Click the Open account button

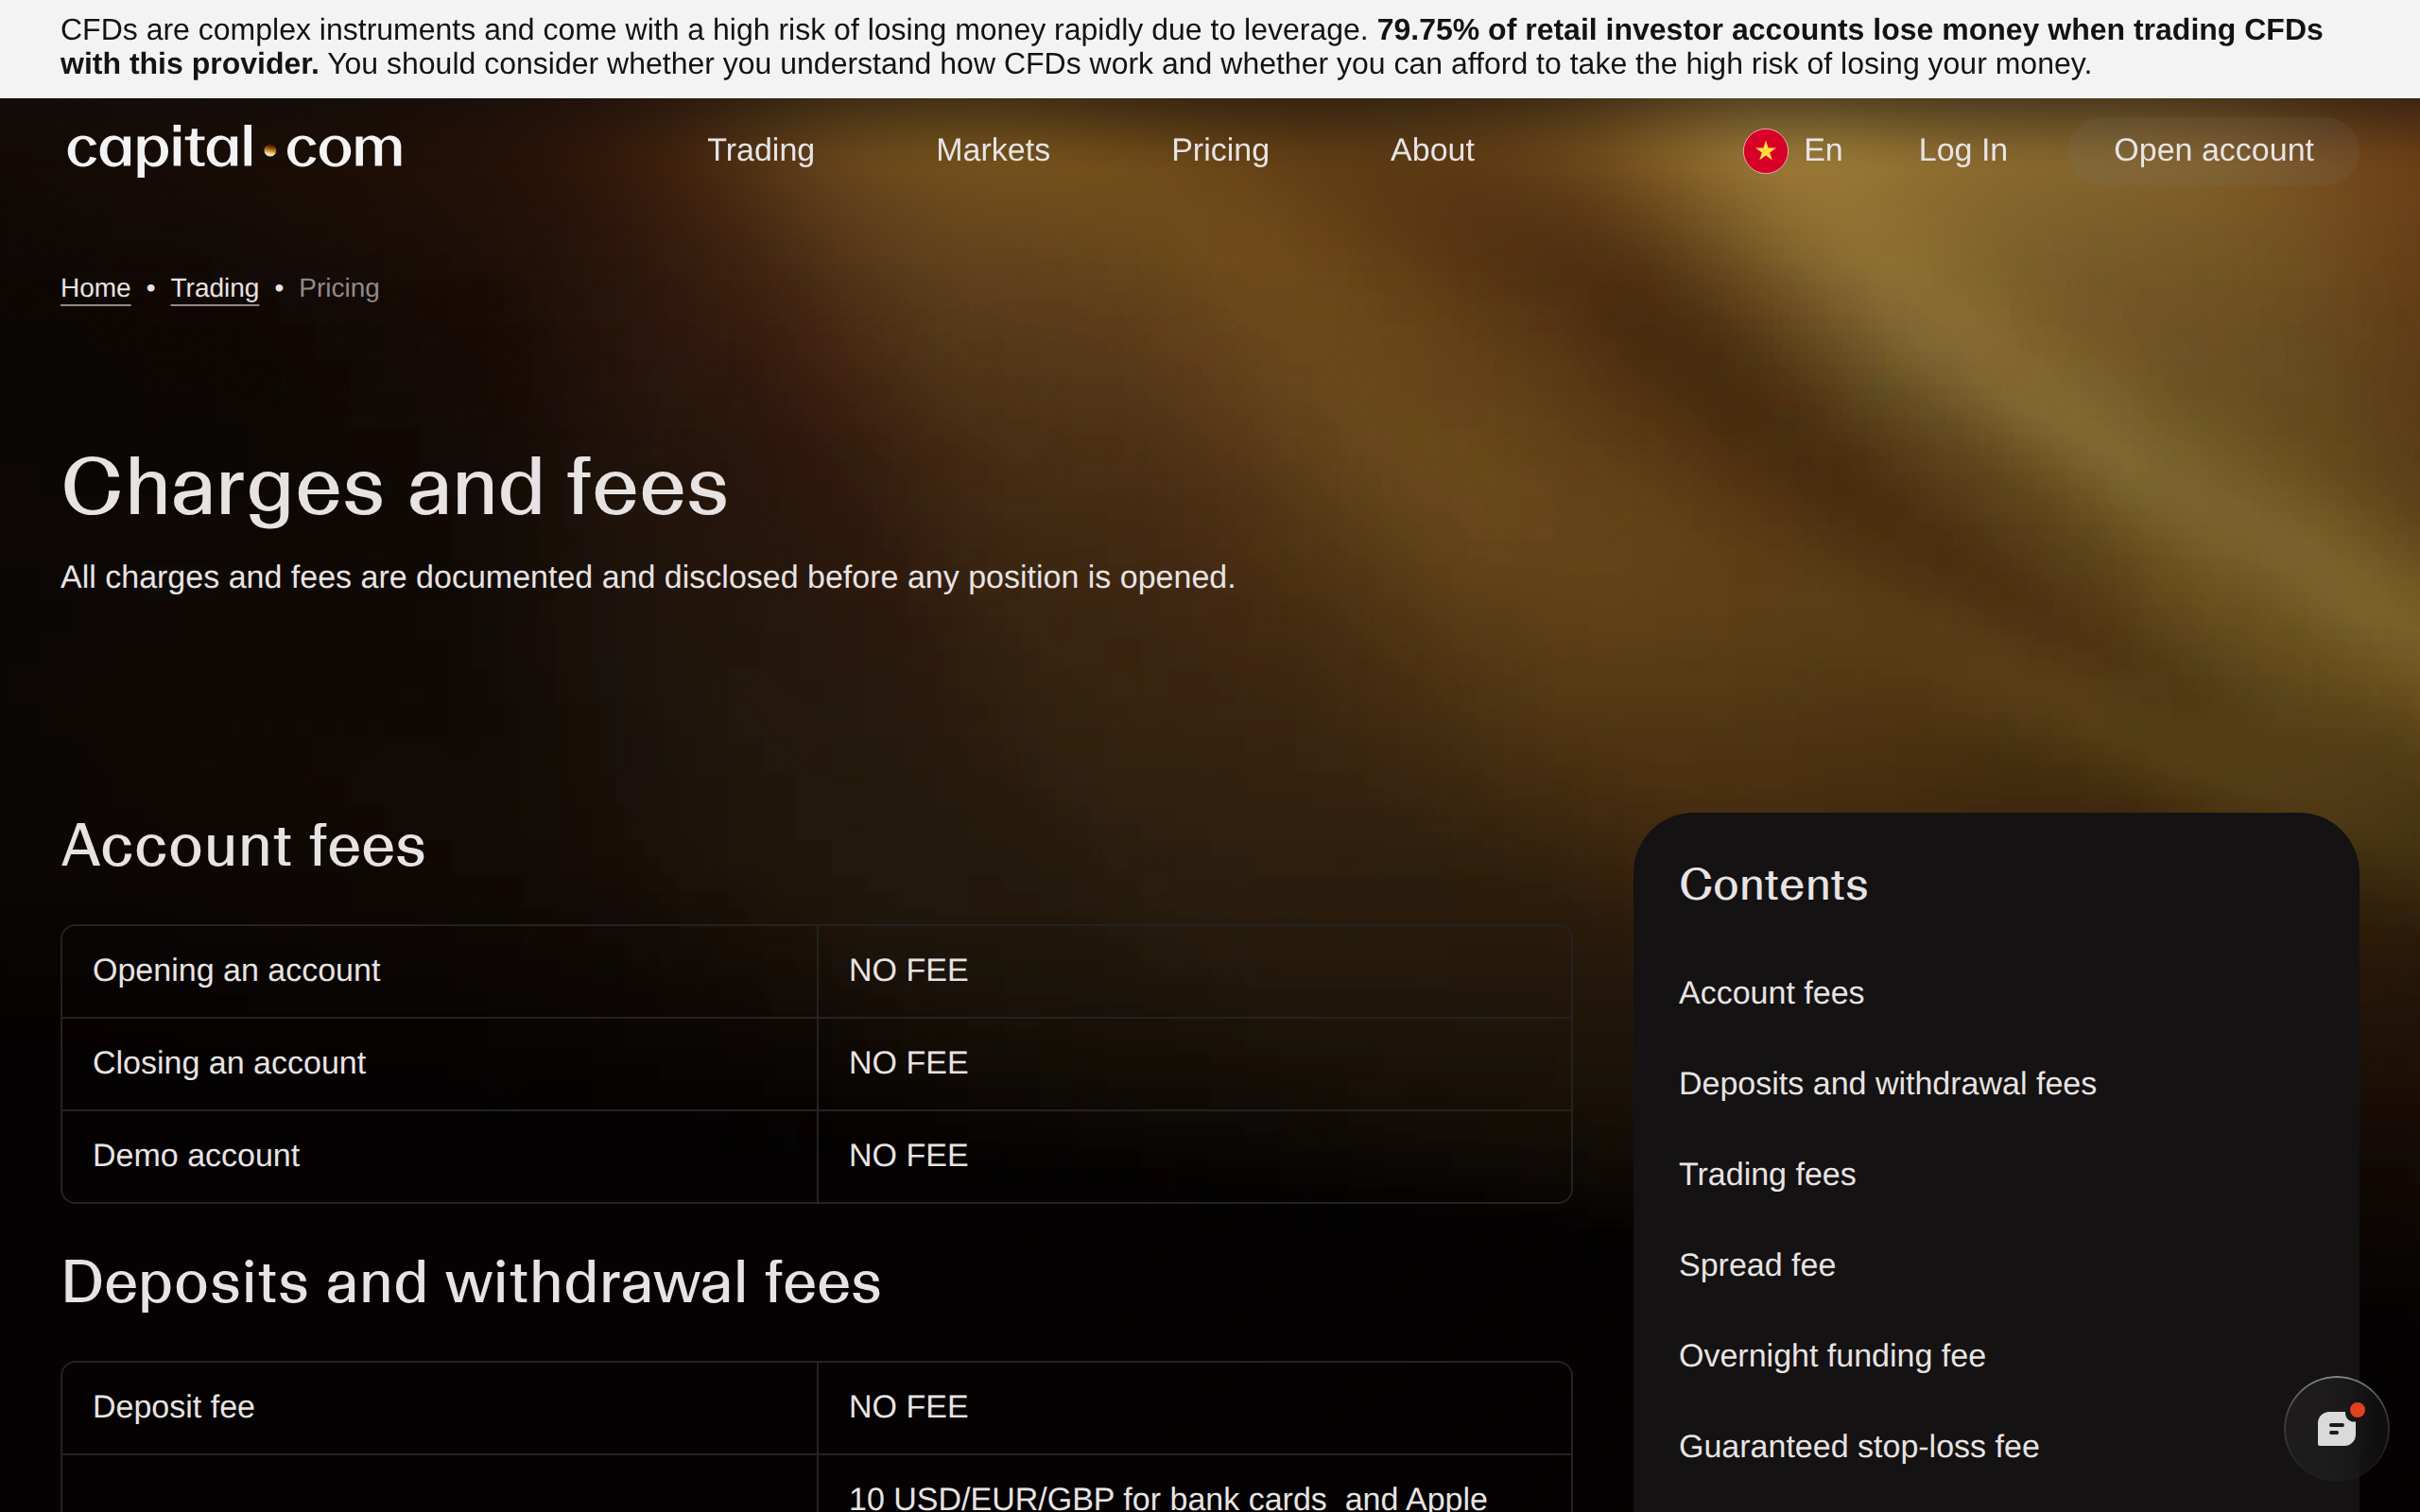click(2213, 150)
